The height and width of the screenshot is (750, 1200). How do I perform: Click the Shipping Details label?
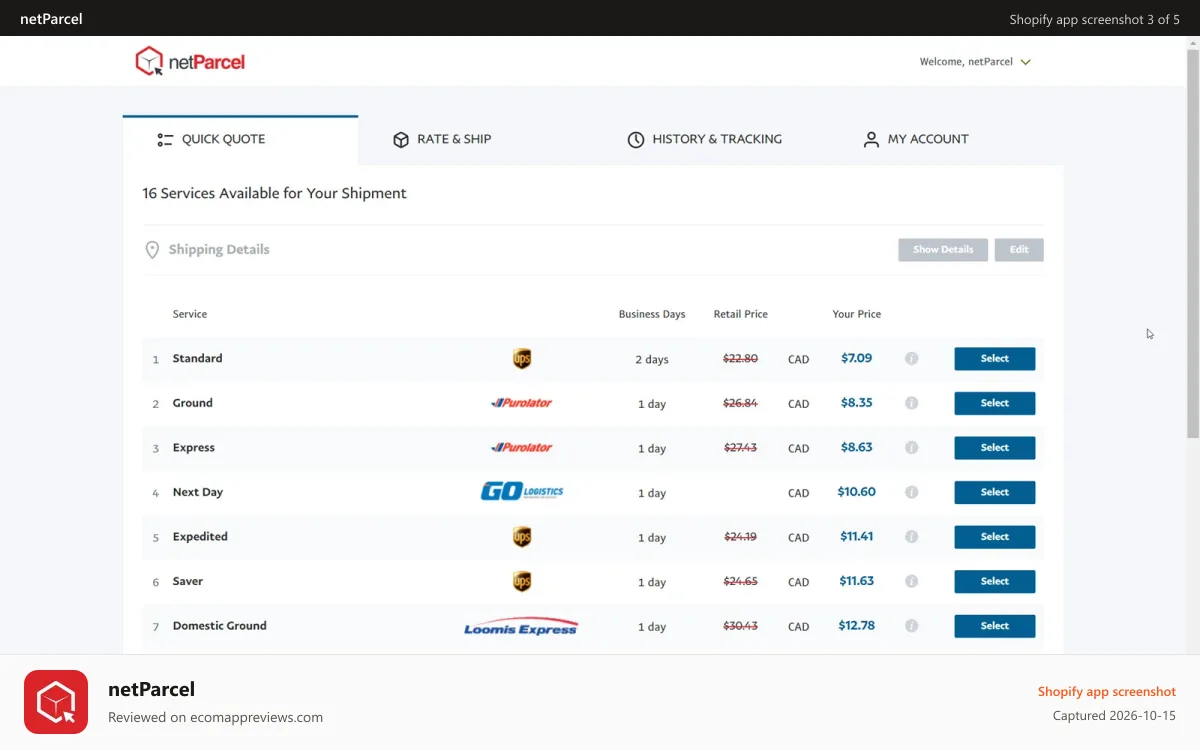[x=219, y=250]
